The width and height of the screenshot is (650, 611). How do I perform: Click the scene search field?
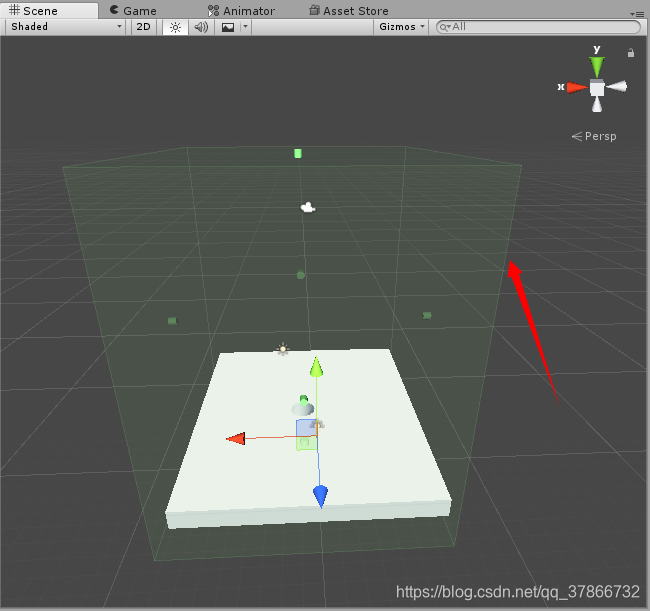pos(538,27)
